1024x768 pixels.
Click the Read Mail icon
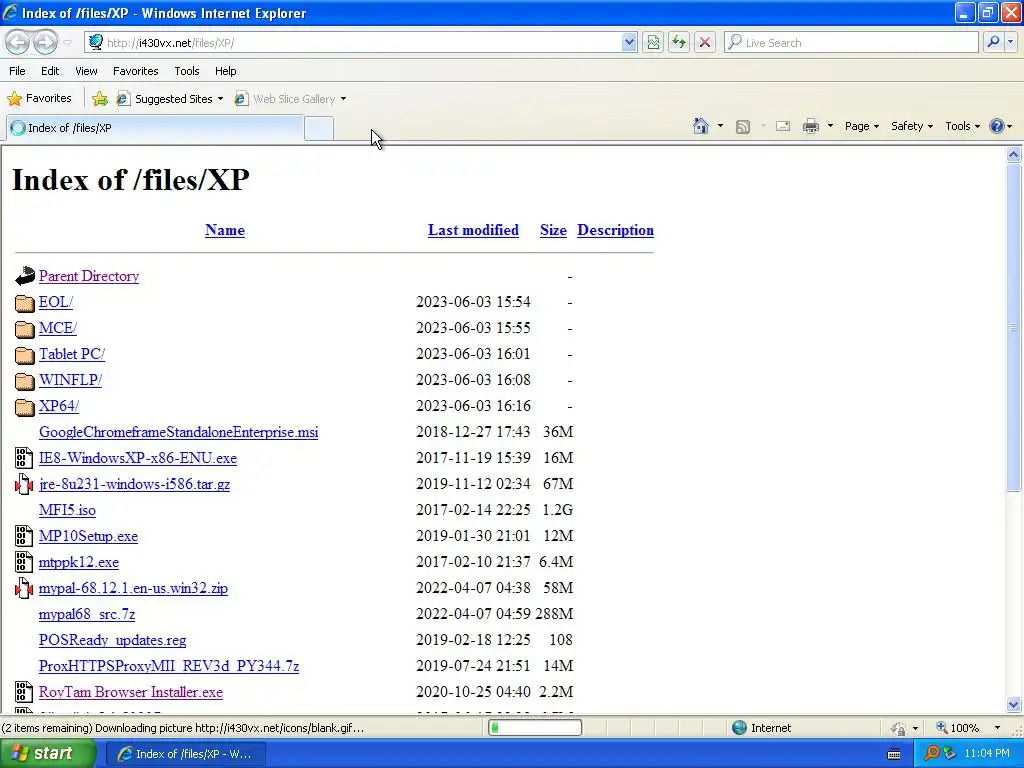pos(783,126)
